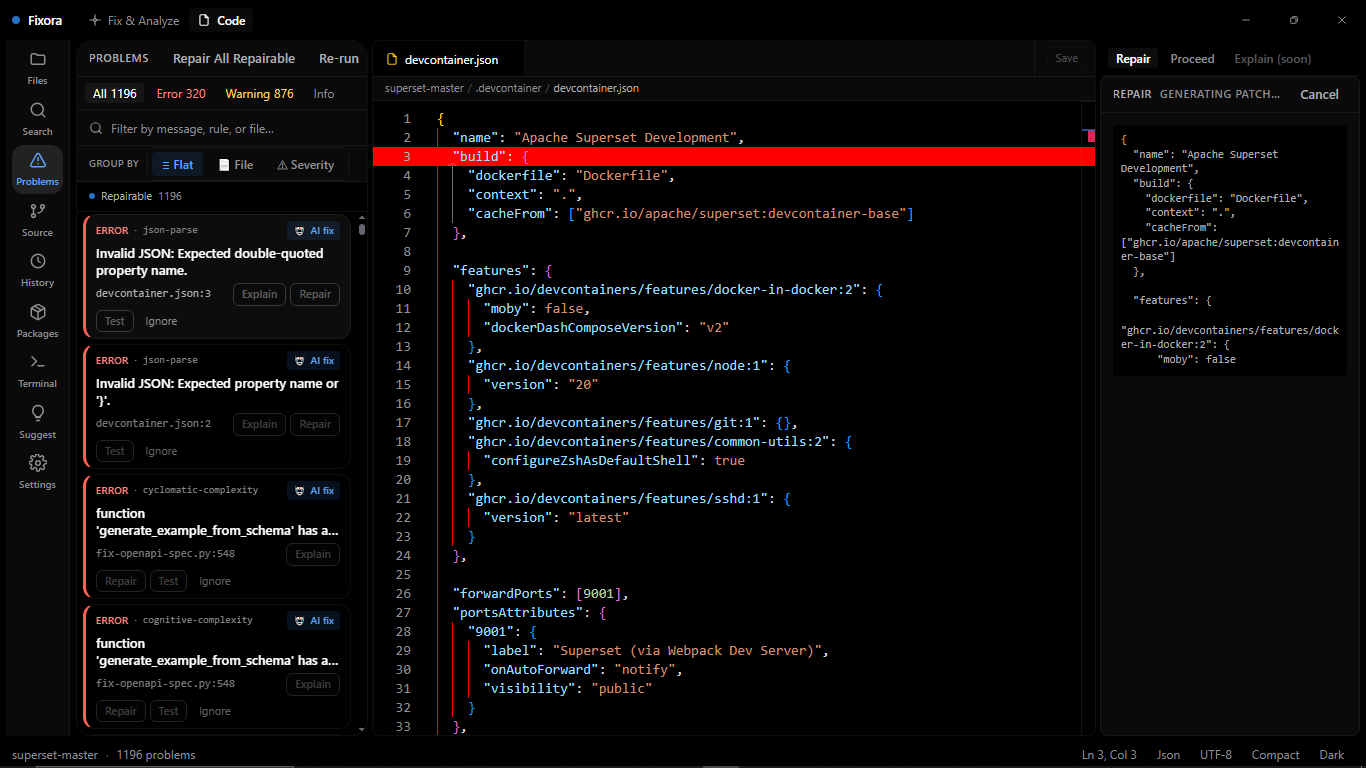The height and width of the screenshot is (768, 1366).
Task: Open the Source control sidebar icon
Action: (x=37, y=220)
